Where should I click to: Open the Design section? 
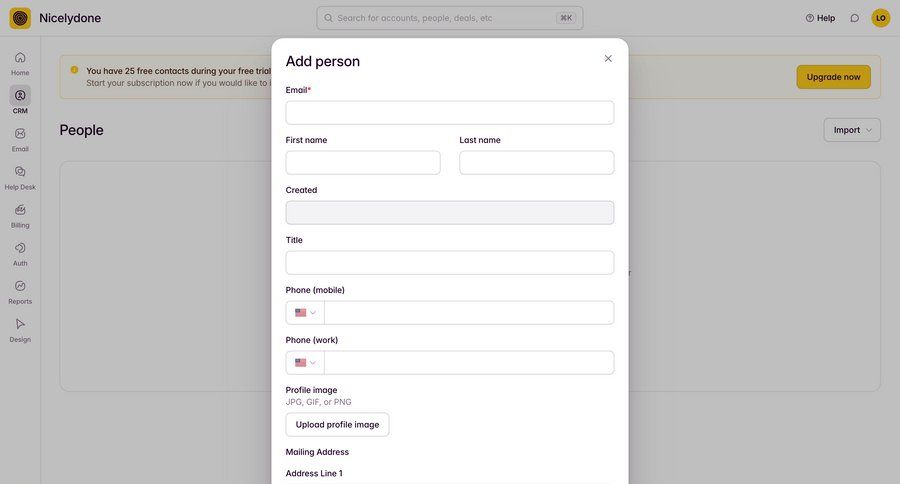click(20, 330)
